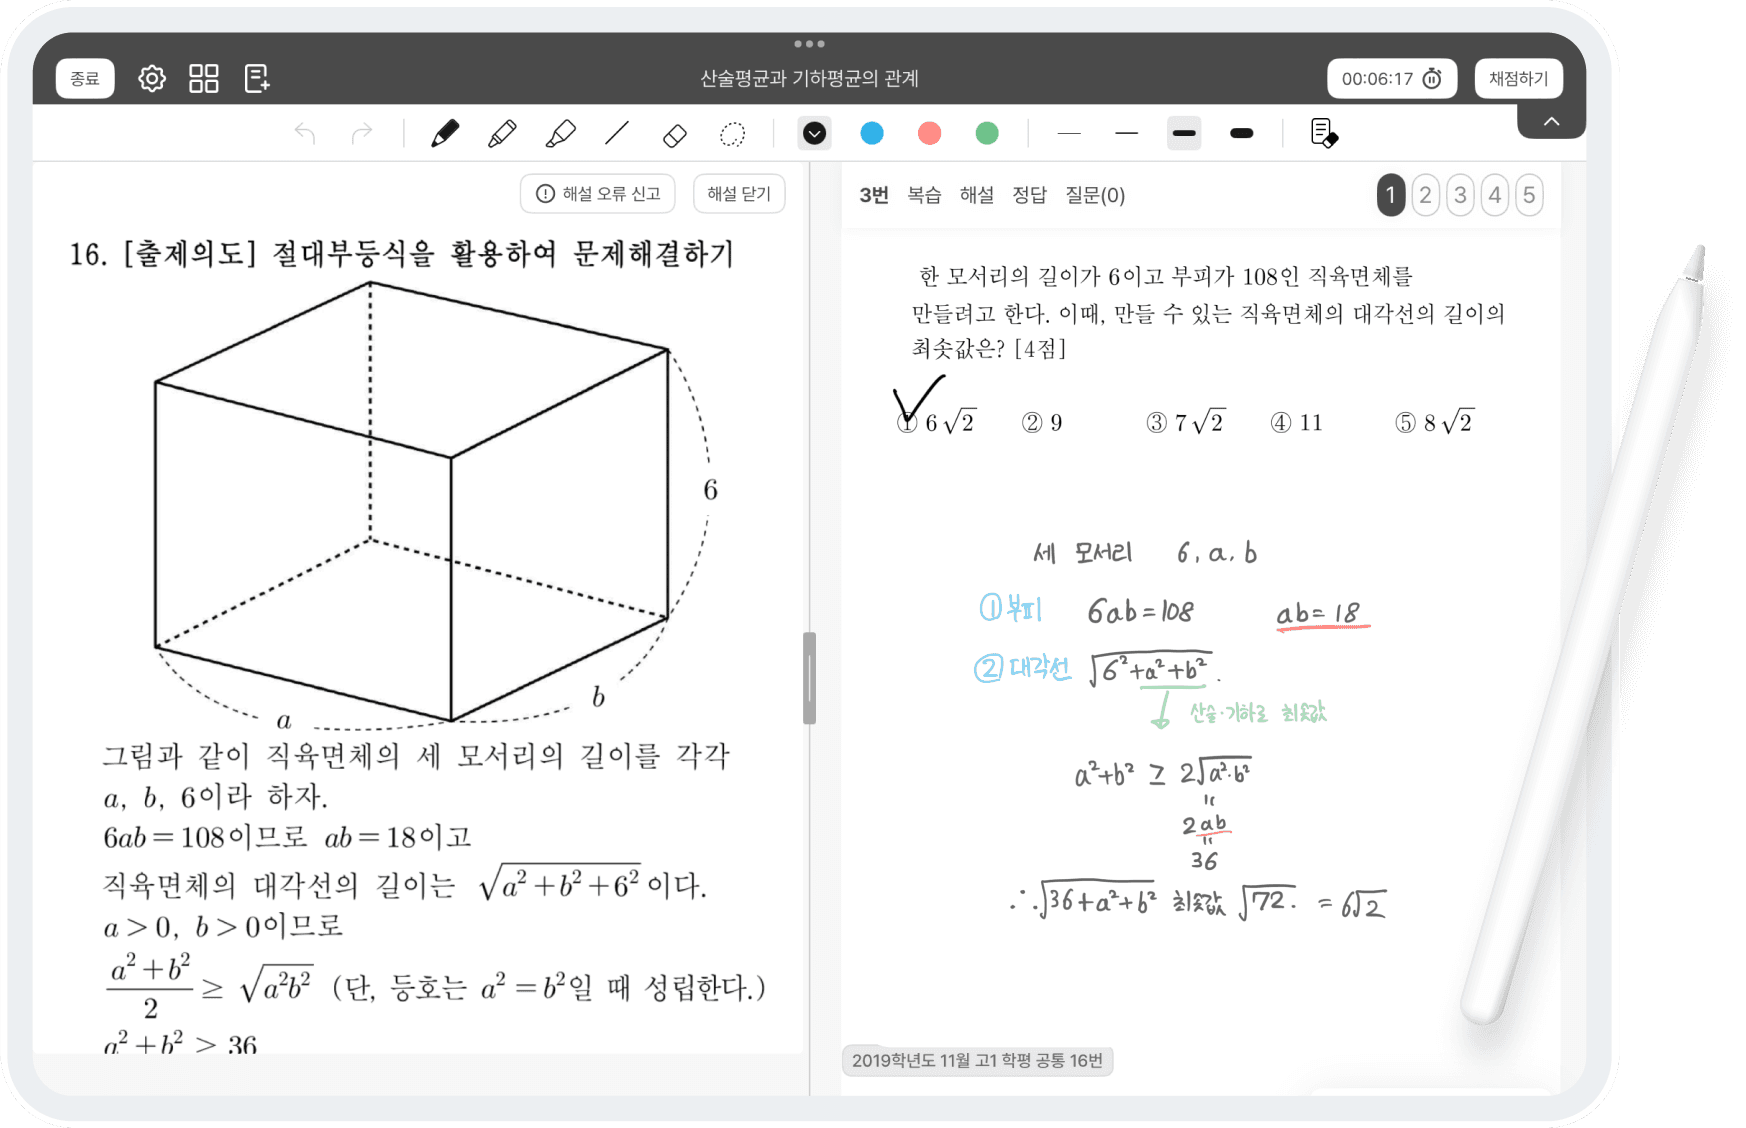Select answer number 1 pill

pos(1391,195)
